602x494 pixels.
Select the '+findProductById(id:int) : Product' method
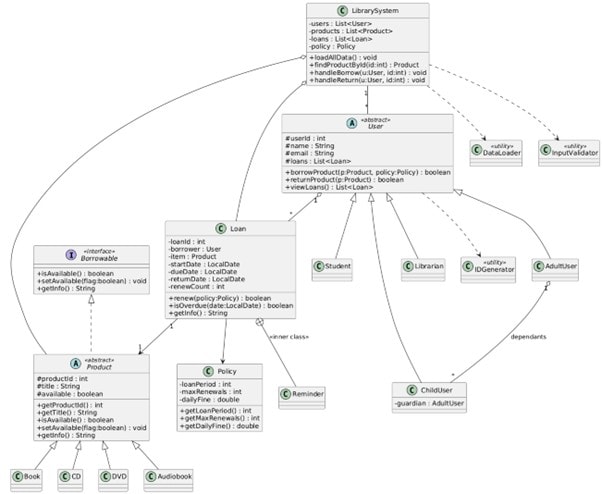tap(364, 65)
